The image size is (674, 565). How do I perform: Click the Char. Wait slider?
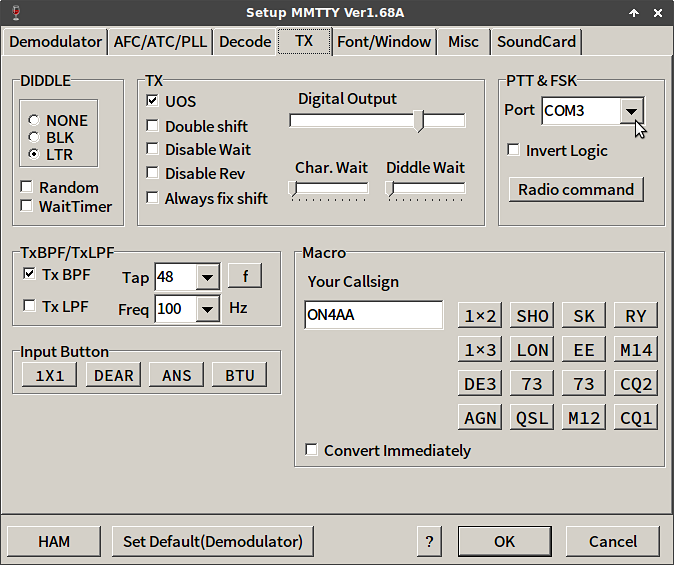pos(329,189)
